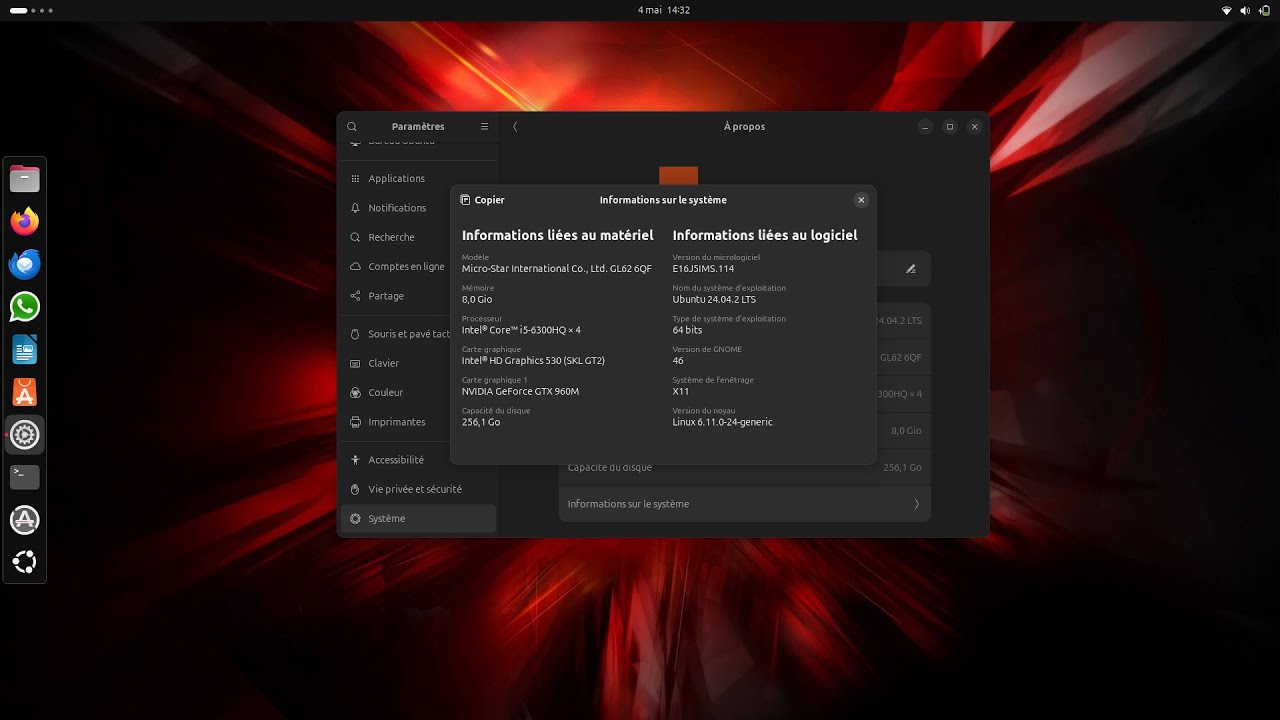Click heading Informations liées au matériel
Viewport: 1280px width, 720px height.
point(558,235)
